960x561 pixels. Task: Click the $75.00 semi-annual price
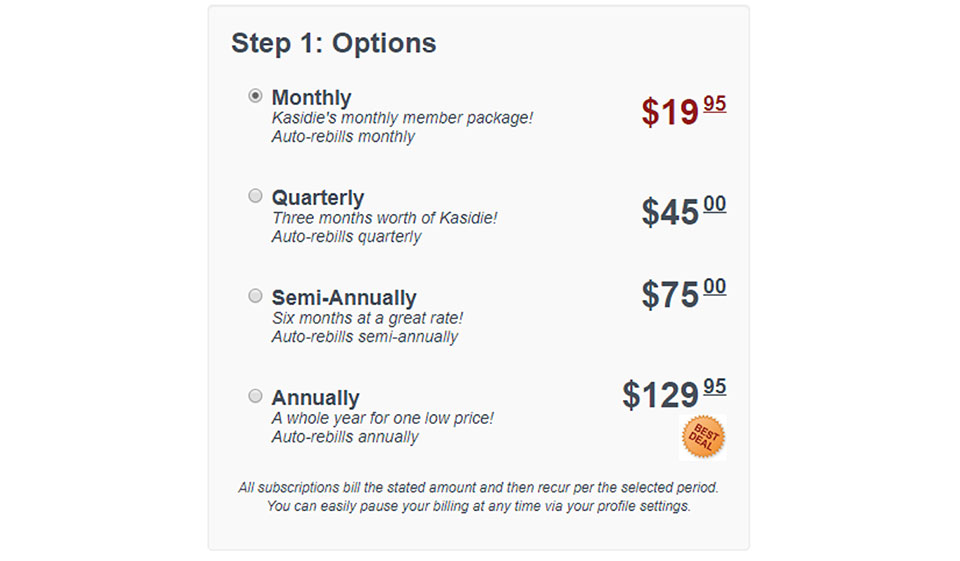tap(683, 294)
